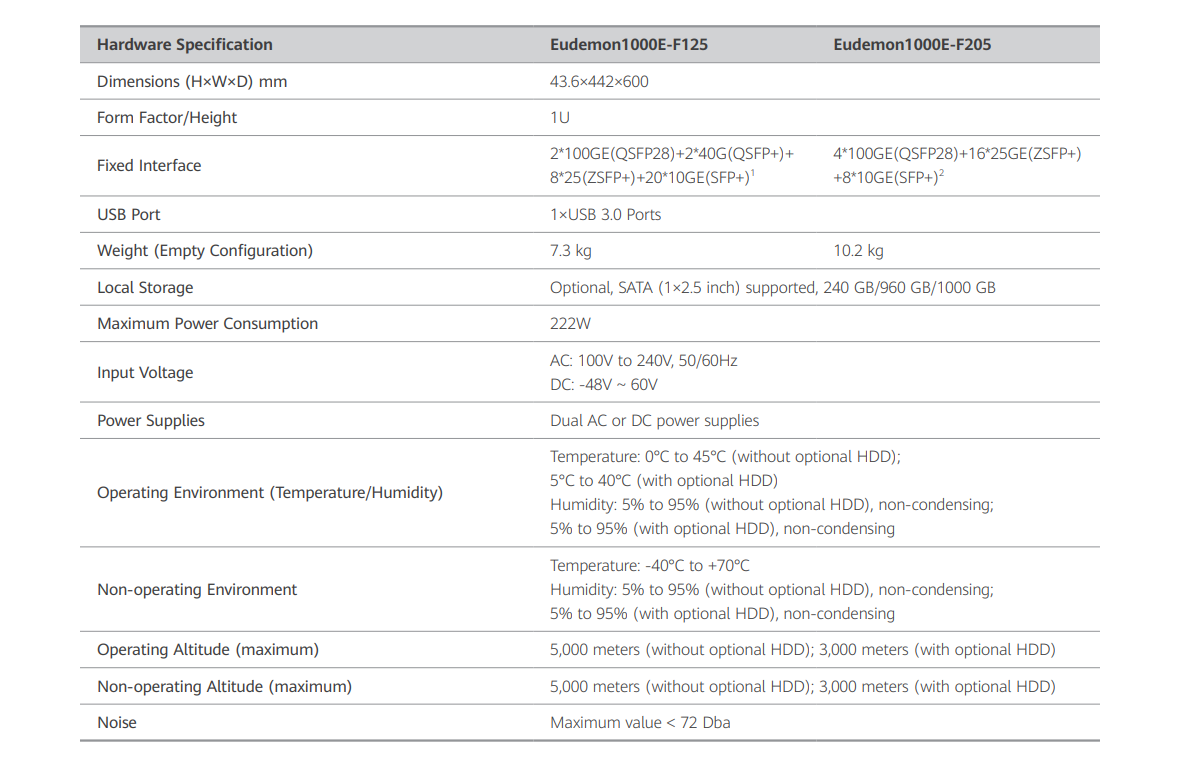Image resolution: width=1185 pixels, height=758 pixels.
Task: Select the DC: -48V ~ 60V text
Action: pos(604,385)
